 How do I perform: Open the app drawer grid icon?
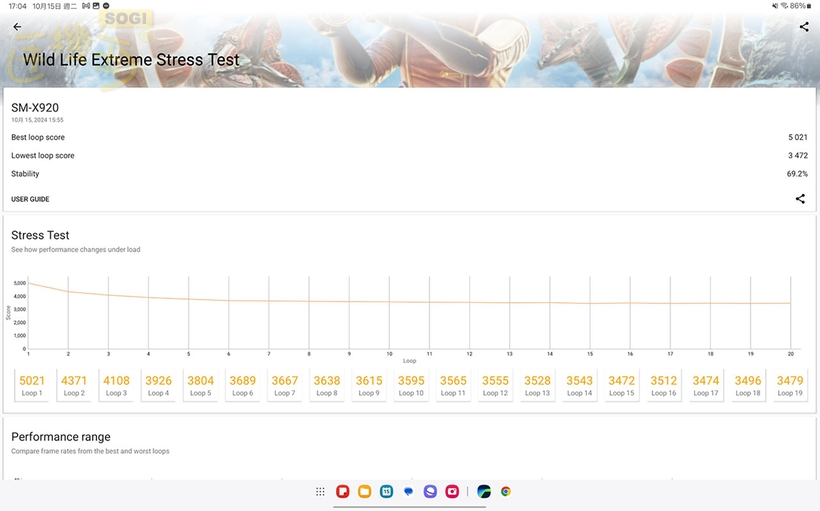coord(320,491)
